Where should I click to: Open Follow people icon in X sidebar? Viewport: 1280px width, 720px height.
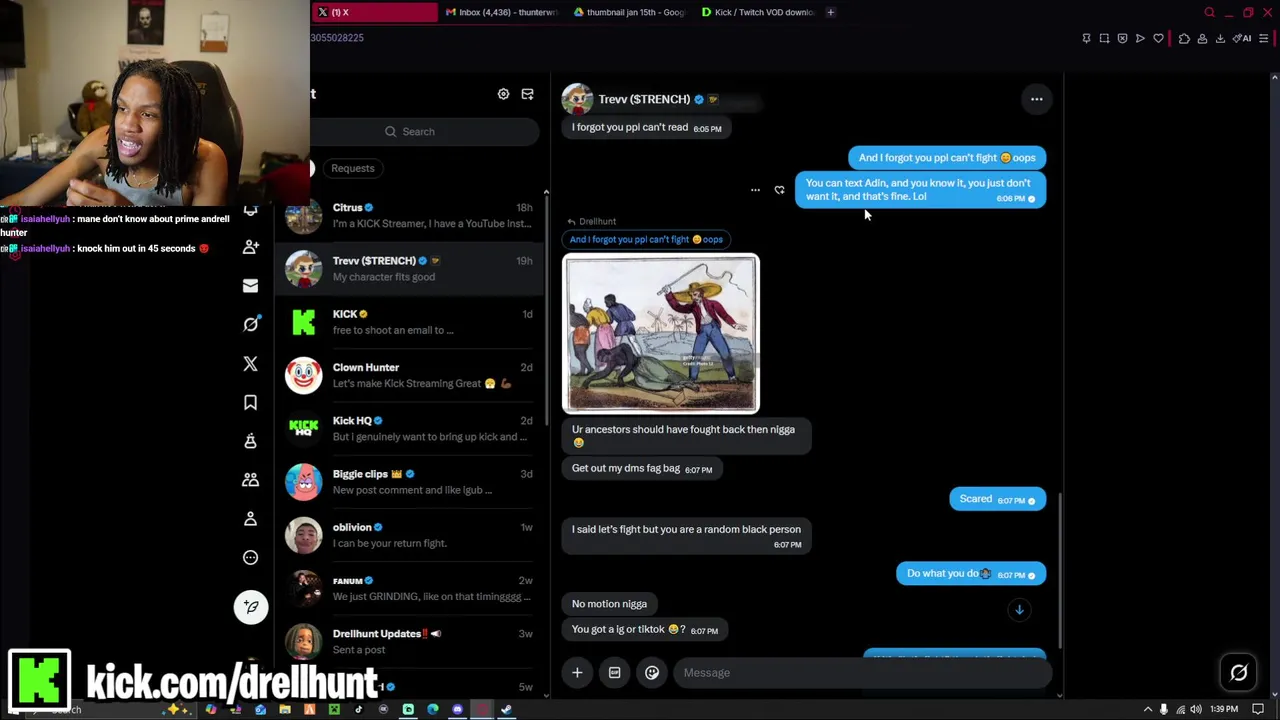point(250,247)
